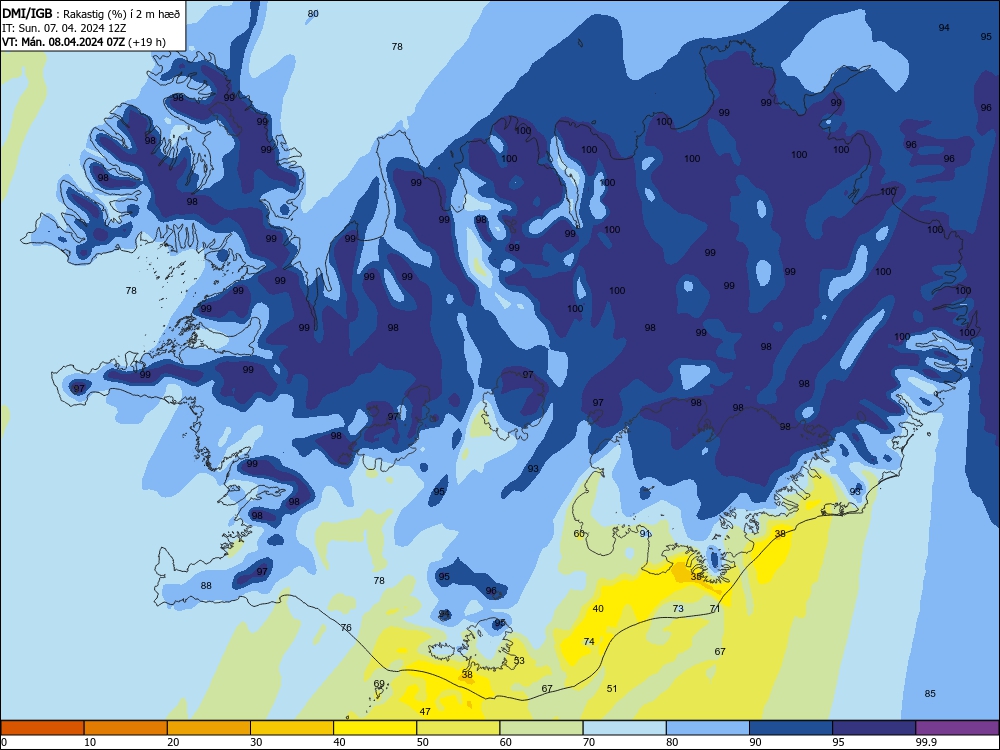Click the 90–95% dark blue legend swatch
The width and height of the screenshot is (1000, 750).
pyautogui.click(x=791, y=728)
